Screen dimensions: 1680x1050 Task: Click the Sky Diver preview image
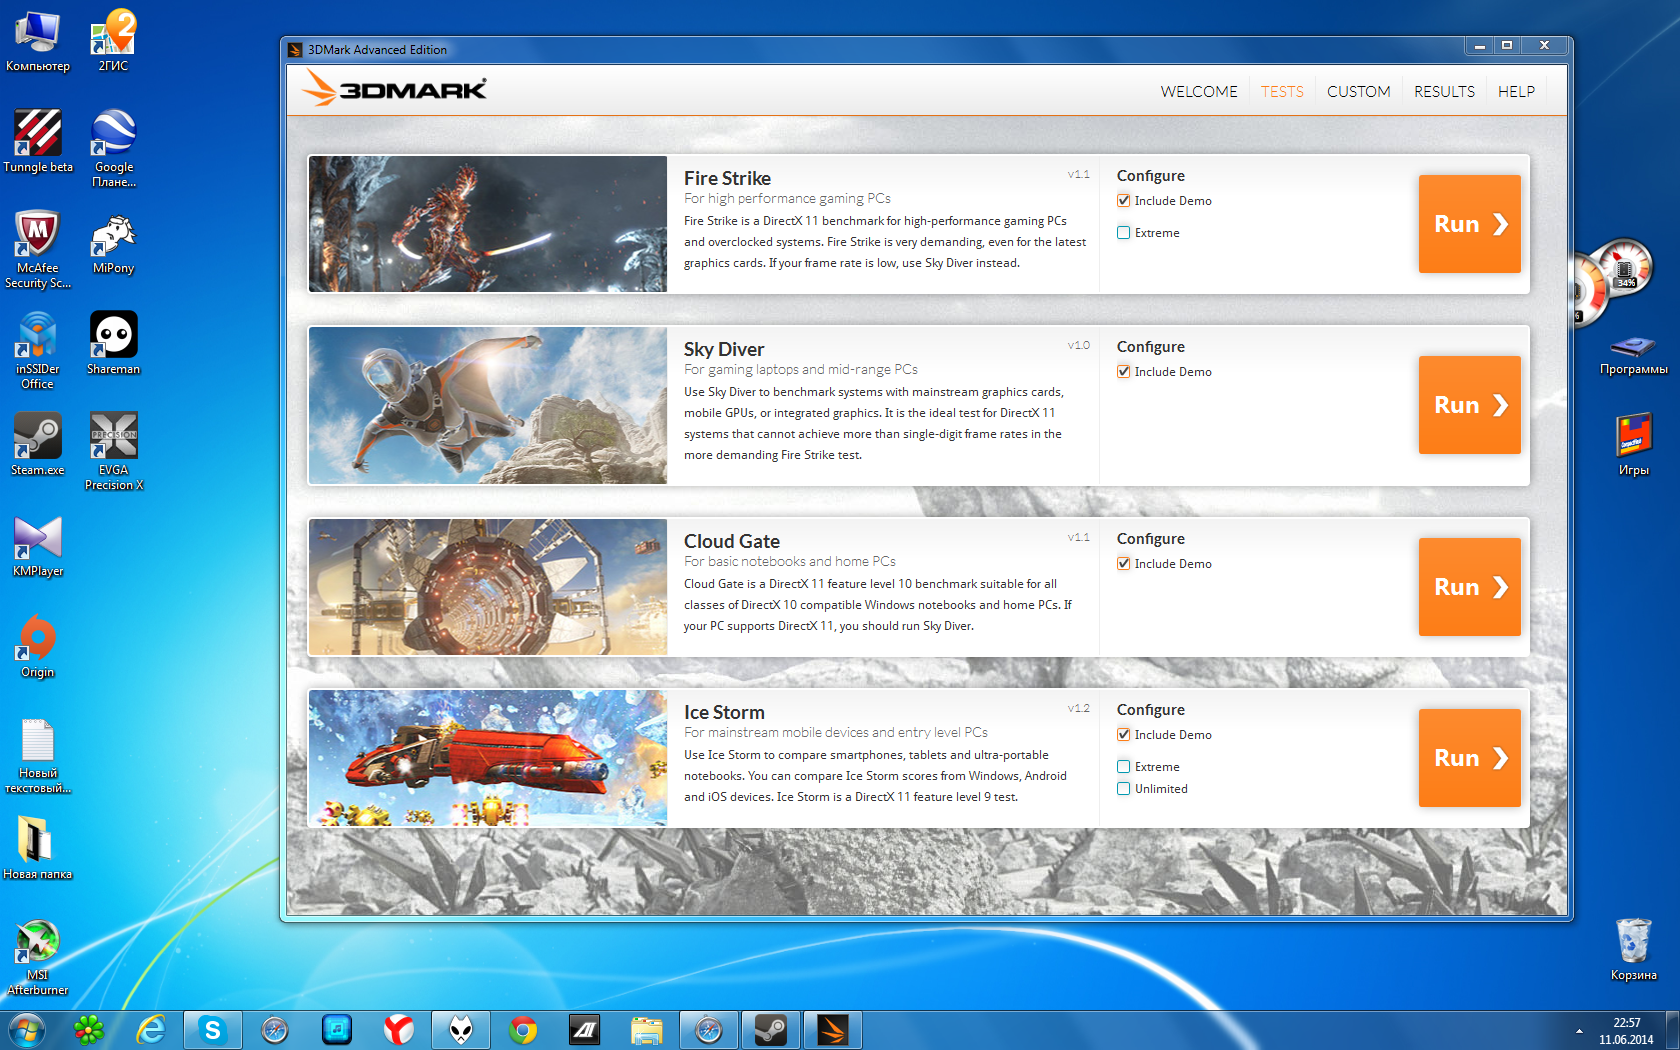pyautogui.click(x=488, y=405)
